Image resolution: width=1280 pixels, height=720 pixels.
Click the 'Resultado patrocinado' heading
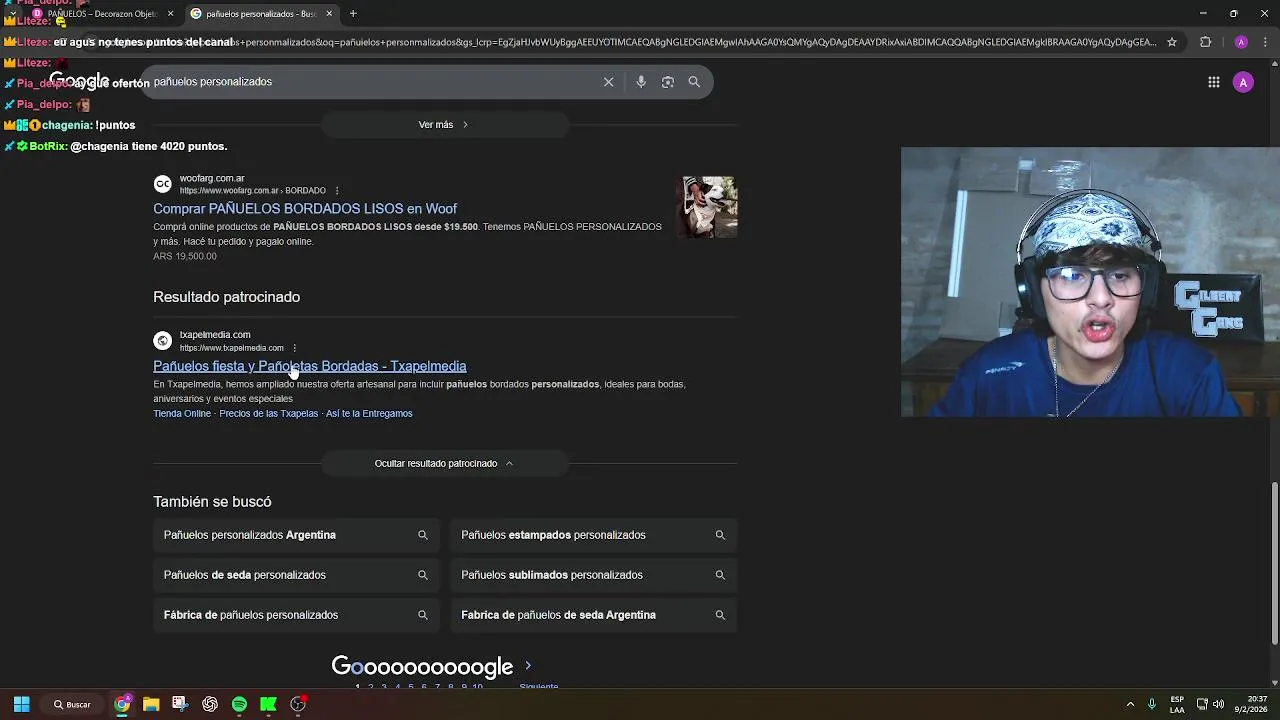pyautogui.click(x=226, y=297)
